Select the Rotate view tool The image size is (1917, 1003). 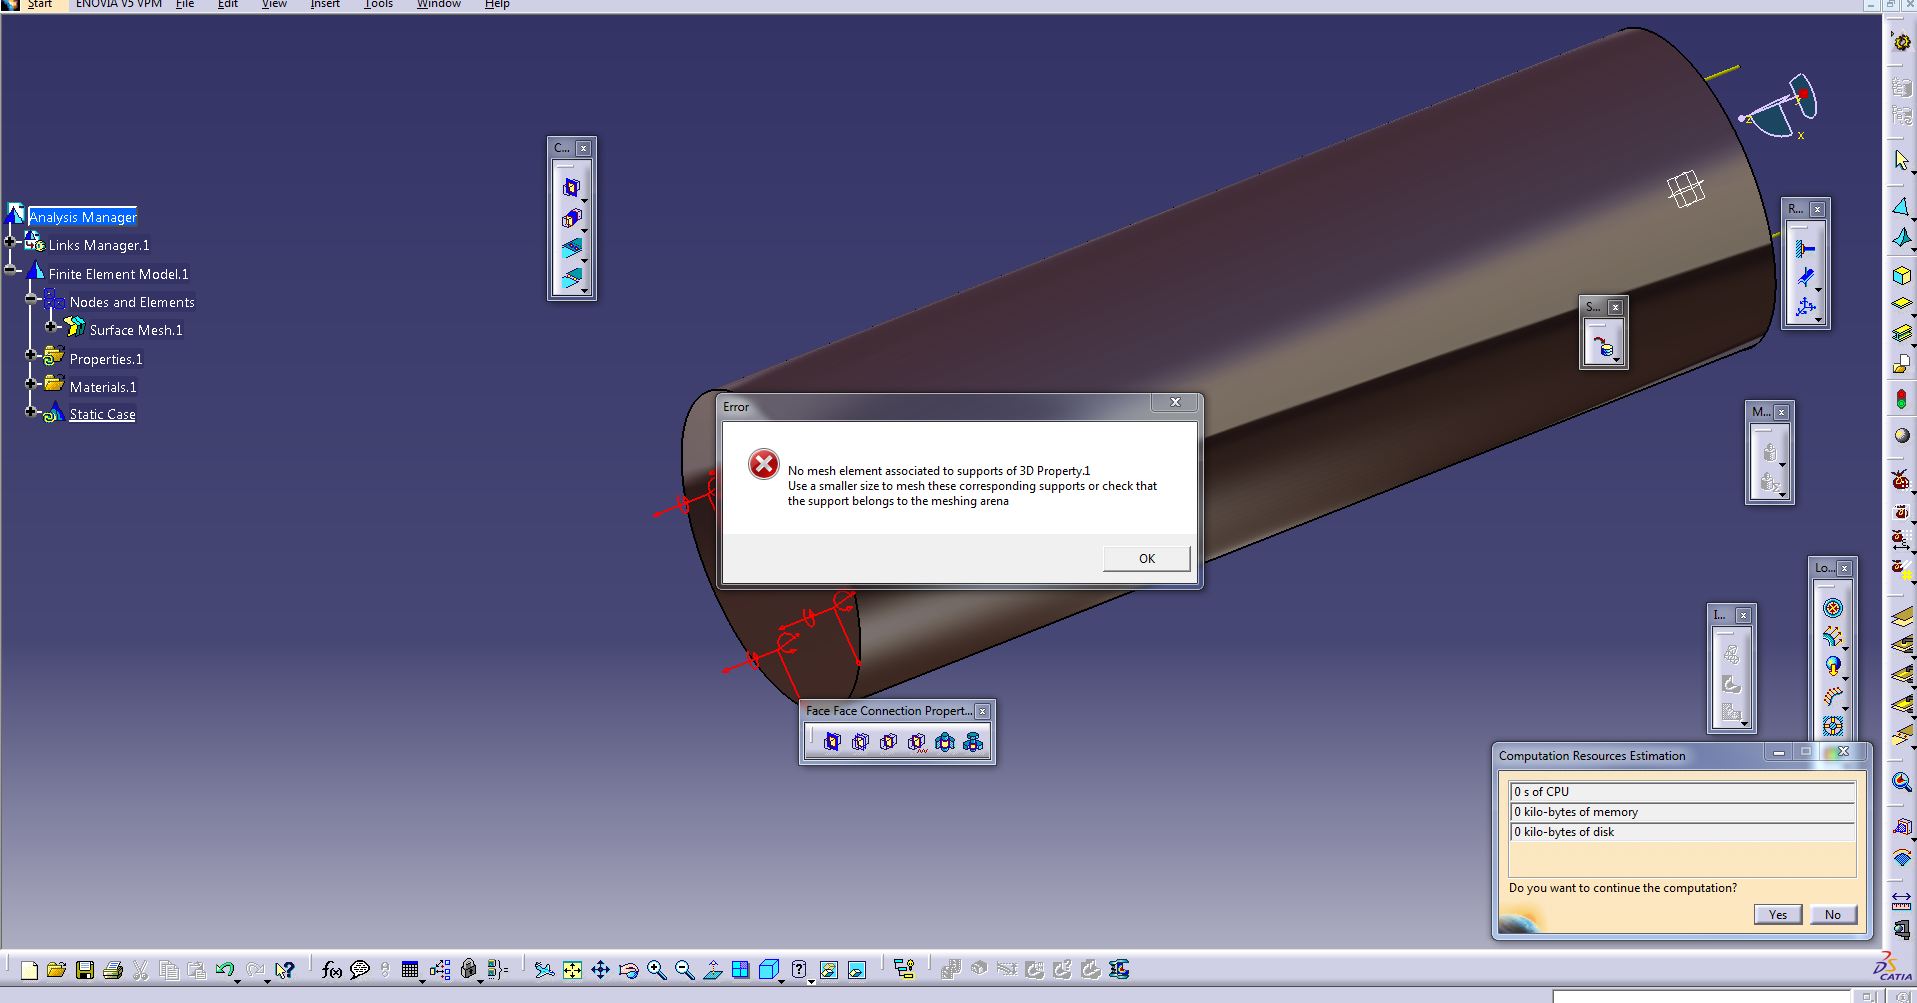(x=628, y=970)
